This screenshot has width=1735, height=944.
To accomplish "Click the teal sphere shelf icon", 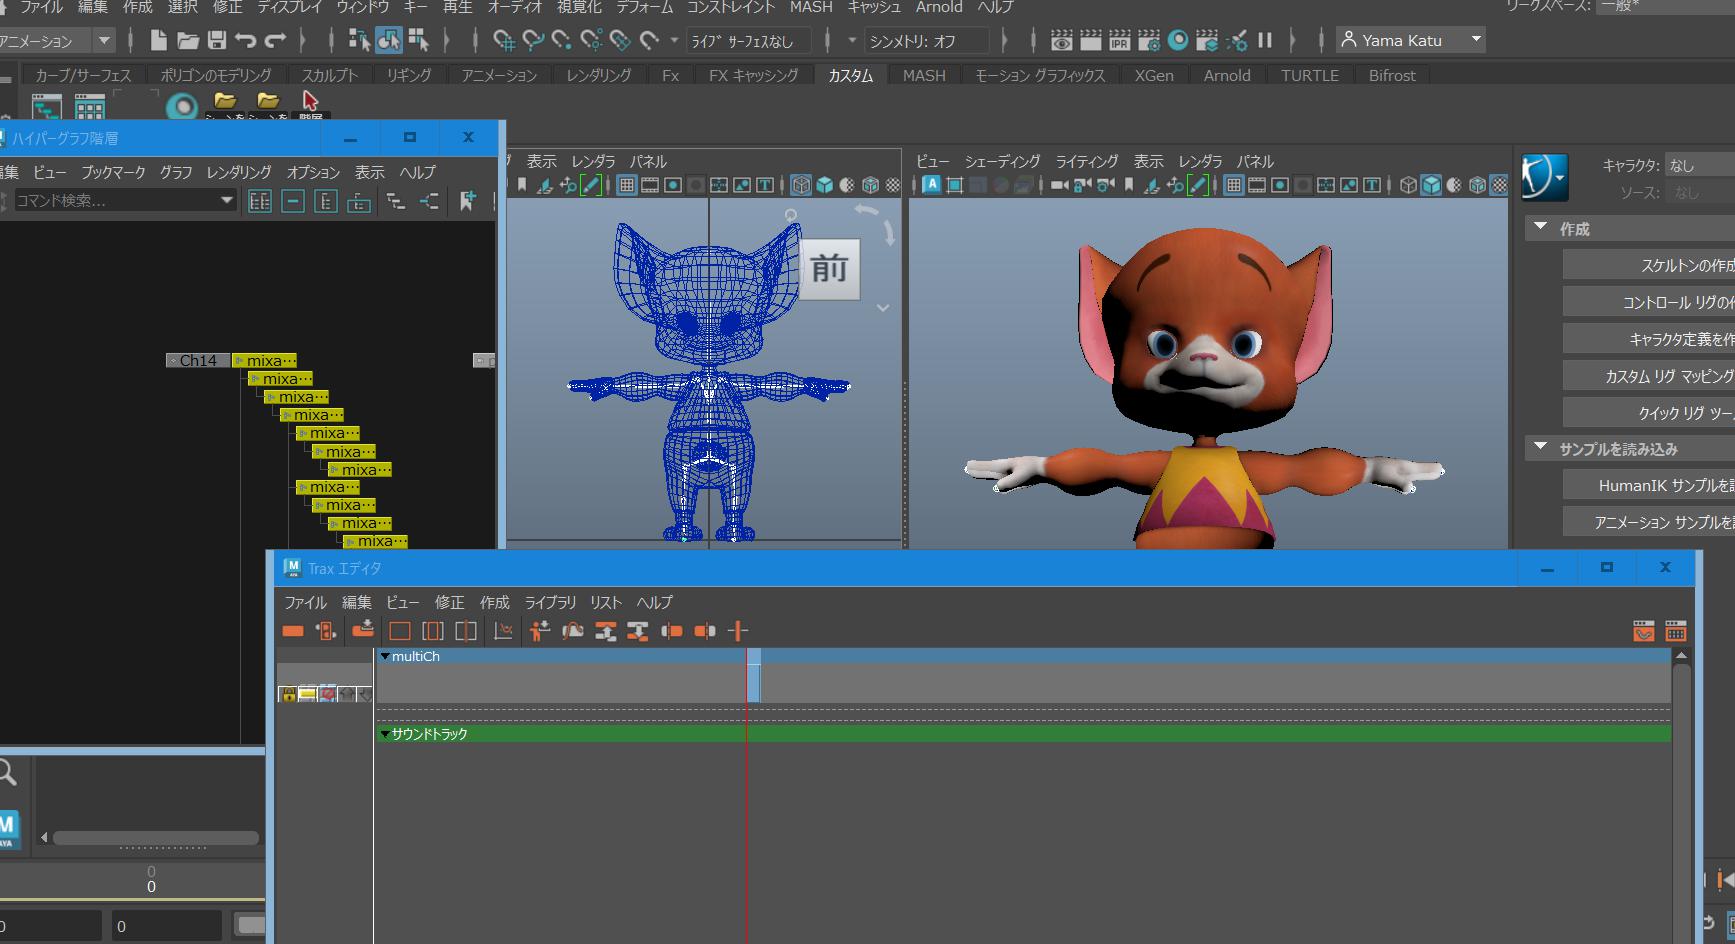I will 182,107.
